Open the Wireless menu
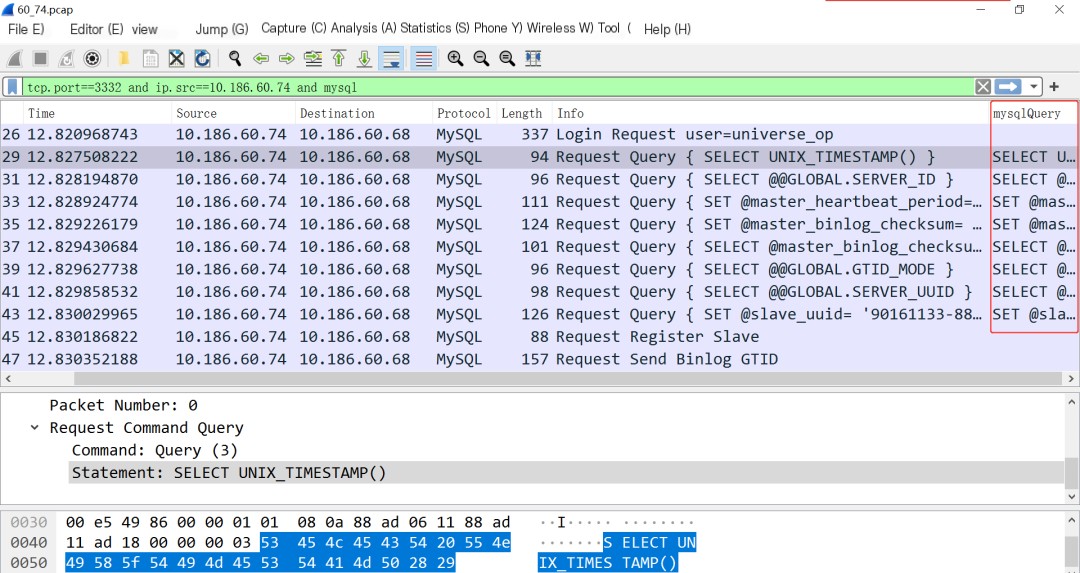 [560, 28]
